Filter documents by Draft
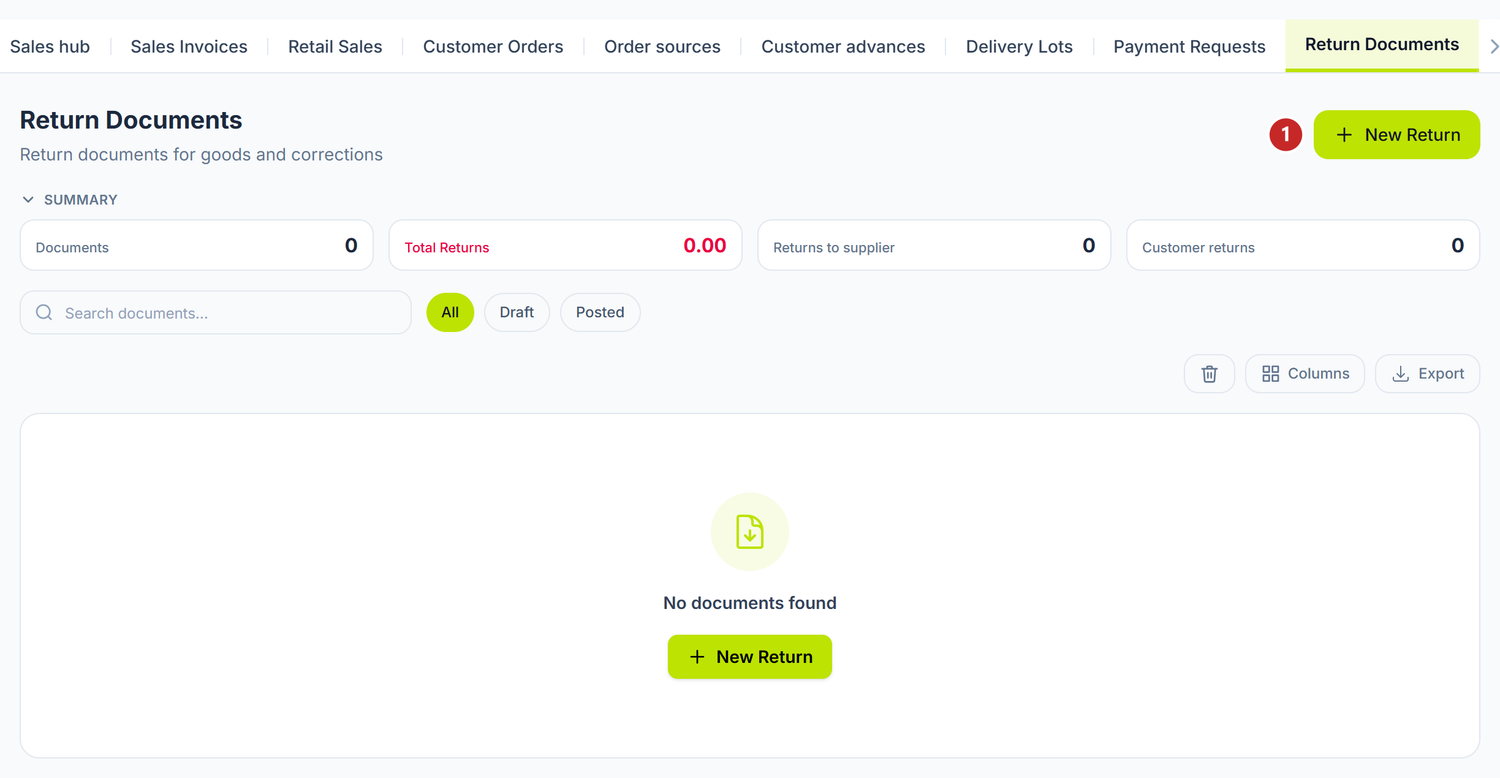Screen dimensions: 1500x778 (x=517, y=312)
